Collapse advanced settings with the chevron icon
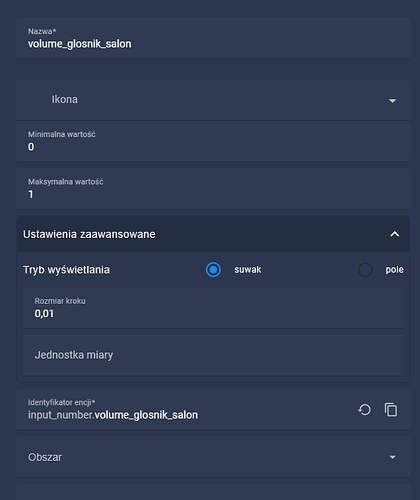Image resolution: width=420 pixels, height=500 pixels. click(x=395, y=234)
